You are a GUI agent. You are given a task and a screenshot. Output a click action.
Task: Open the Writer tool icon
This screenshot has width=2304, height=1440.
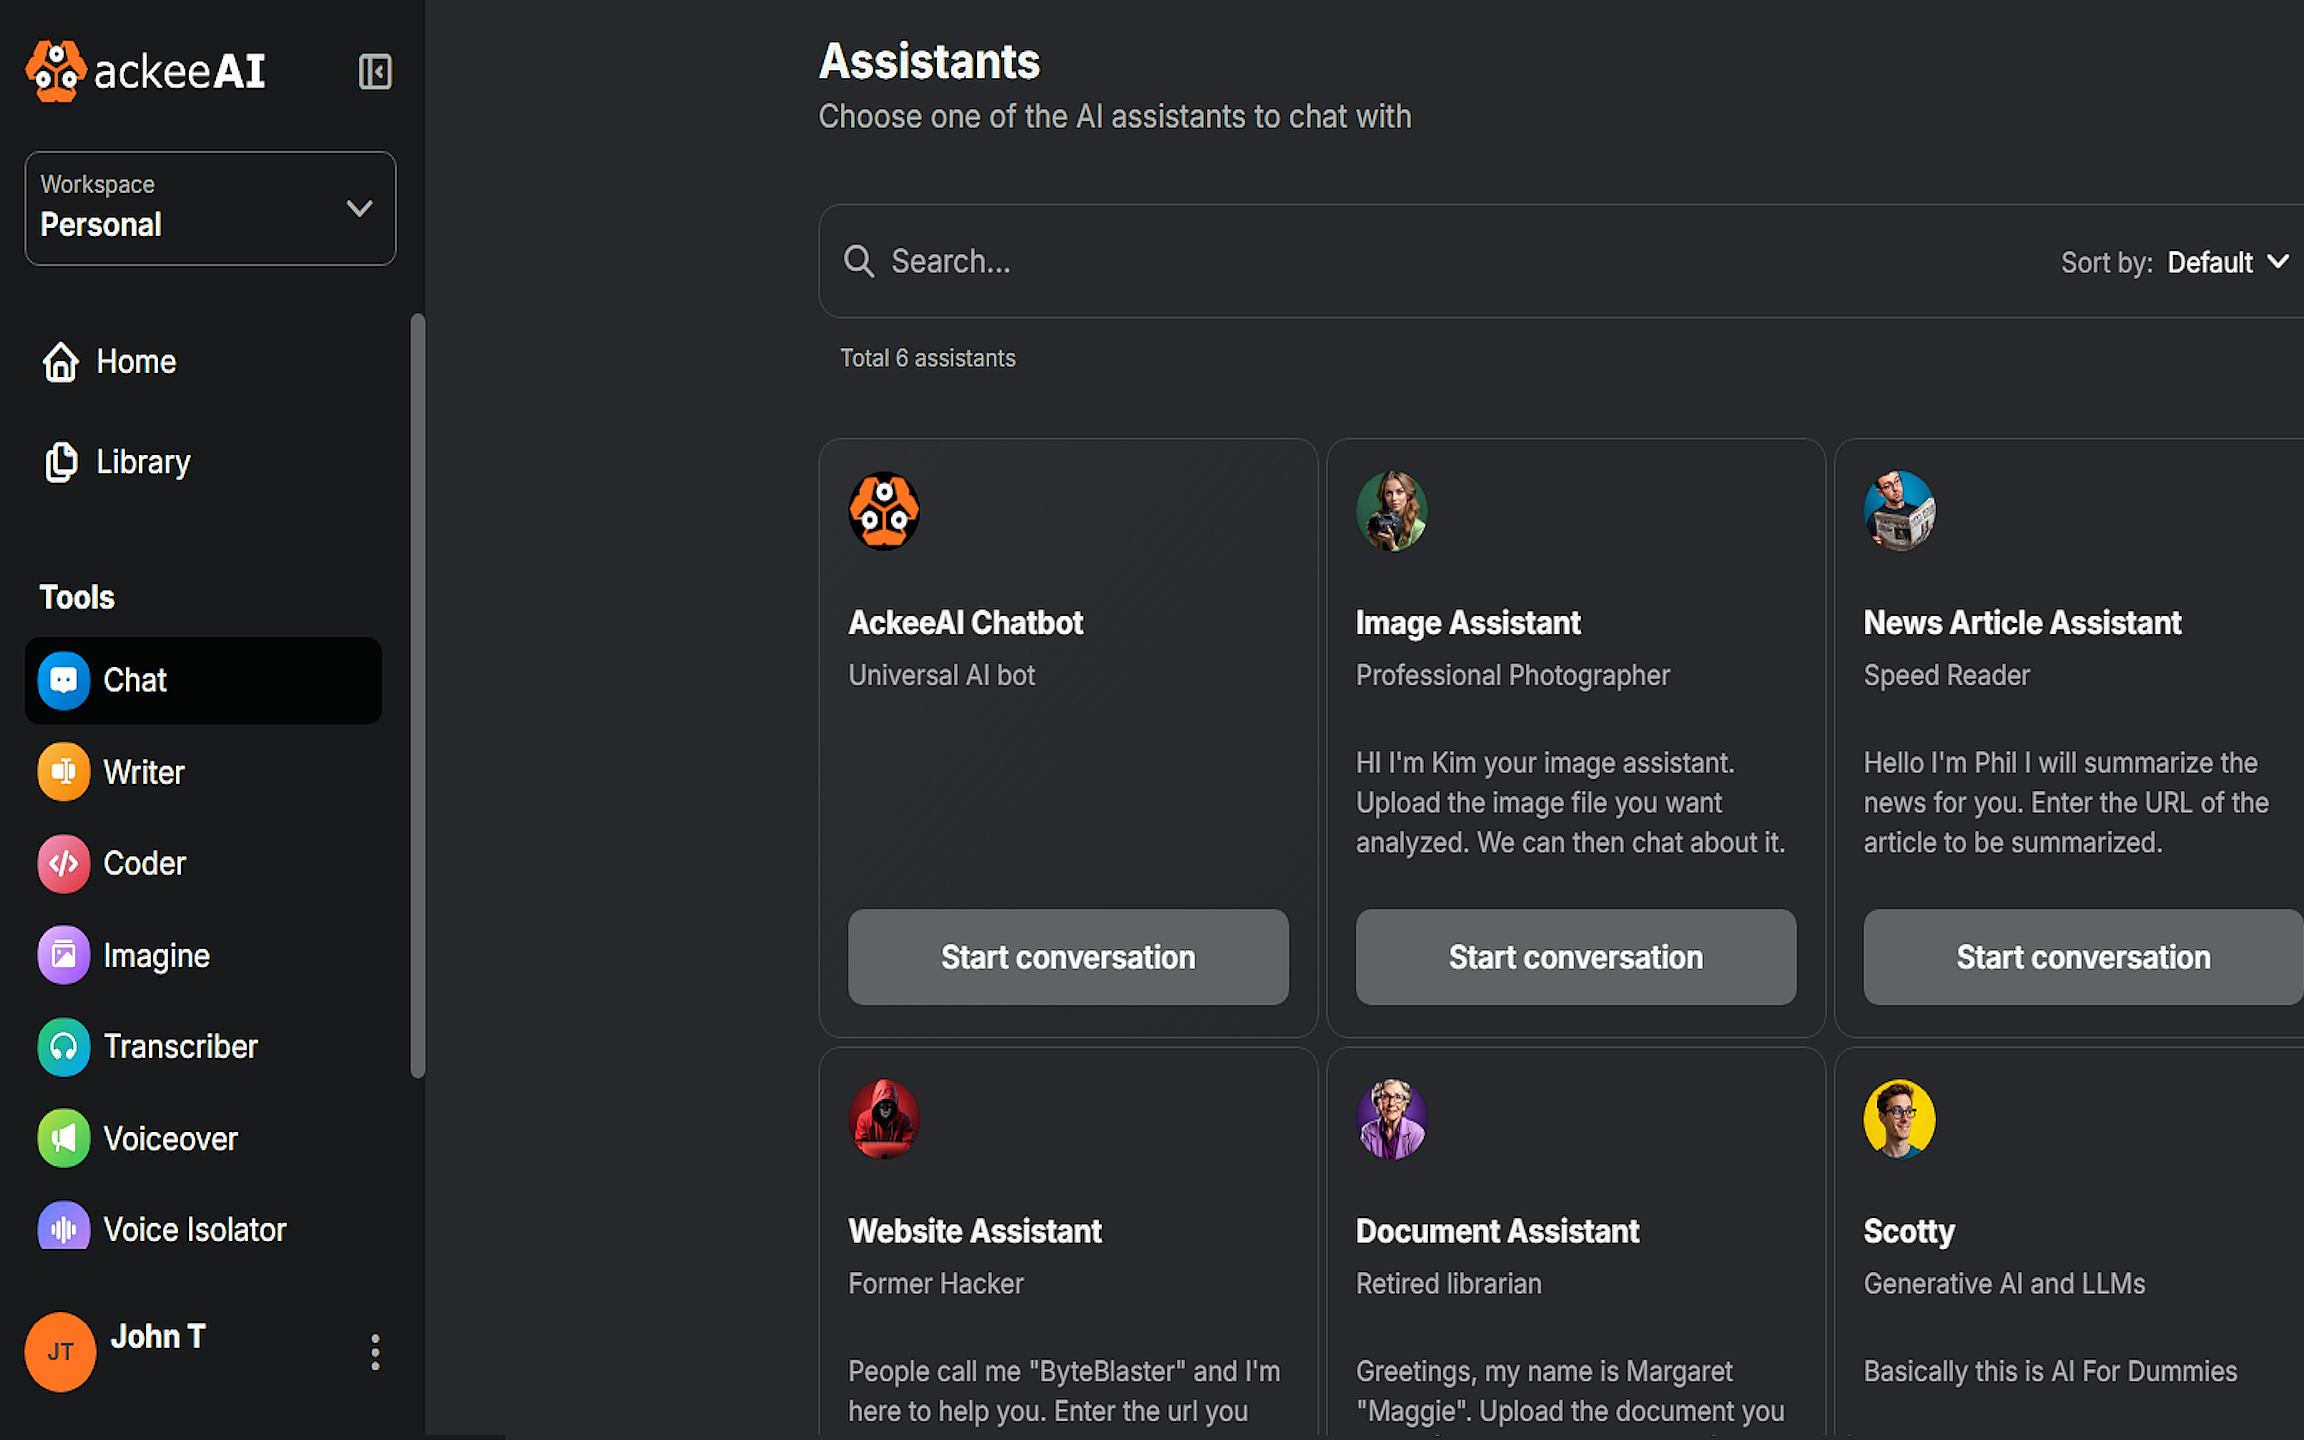point(63,772)
